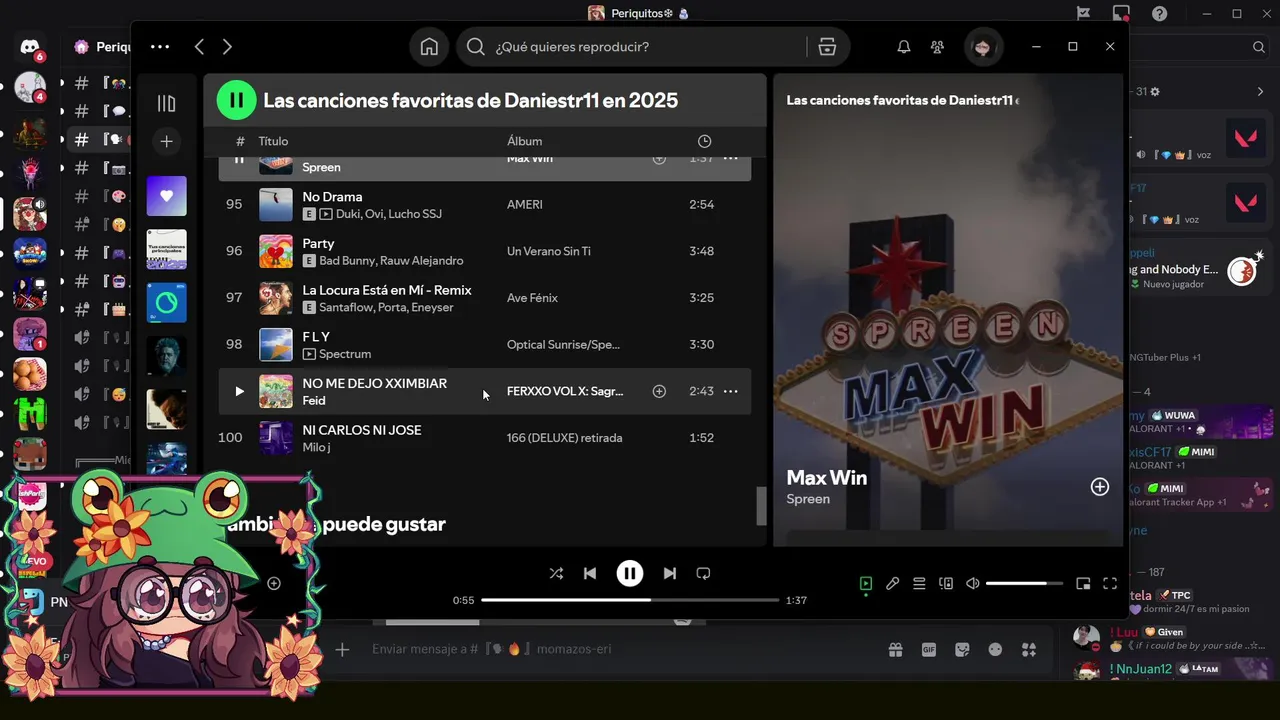
Task: Skip to previous track
Action: [590, 573]
